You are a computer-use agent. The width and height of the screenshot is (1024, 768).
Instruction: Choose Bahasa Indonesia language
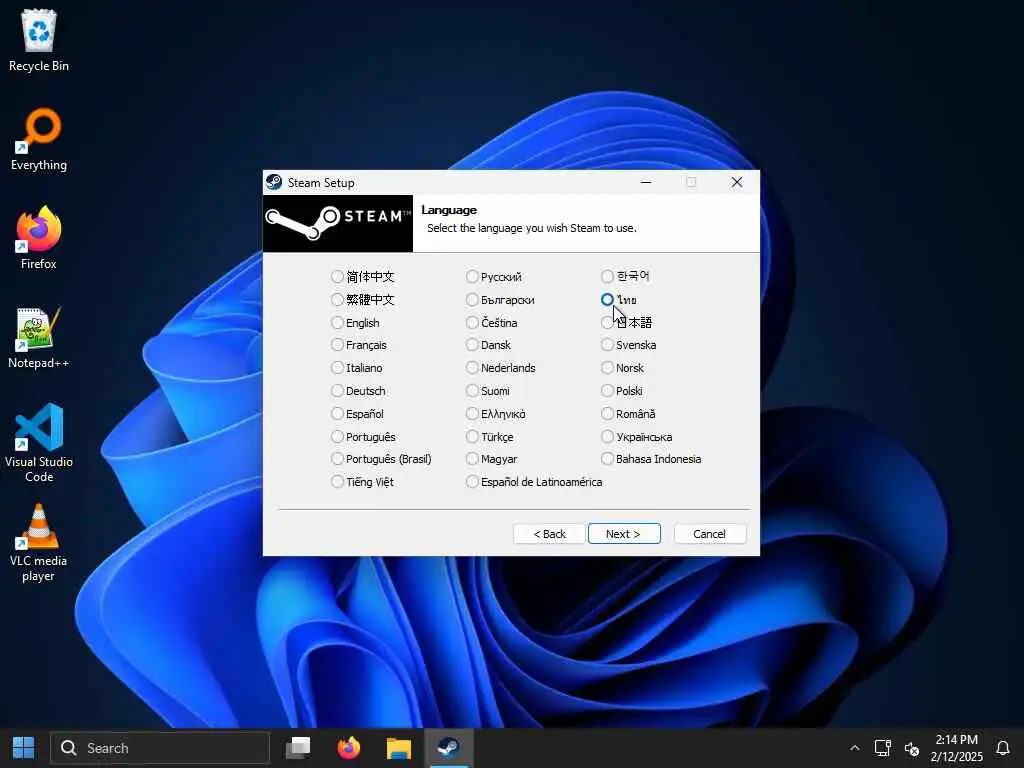click(607, 459)
